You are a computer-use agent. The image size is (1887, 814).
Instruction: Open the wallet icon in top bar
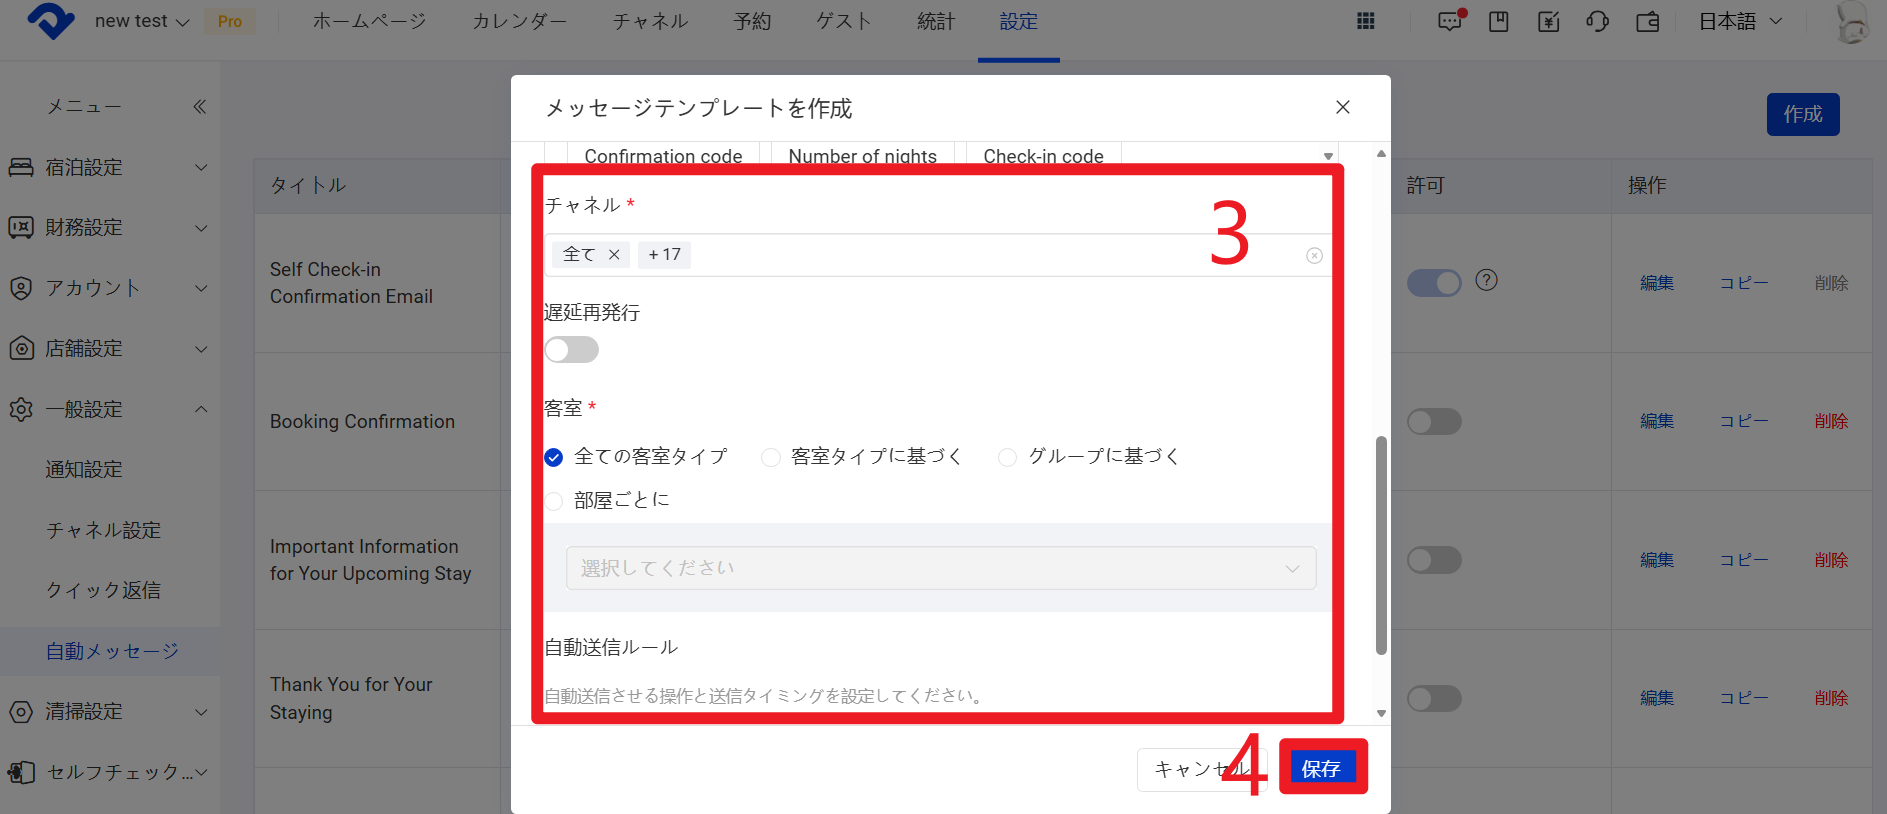pyautogui.click(x=1647, y=21)
